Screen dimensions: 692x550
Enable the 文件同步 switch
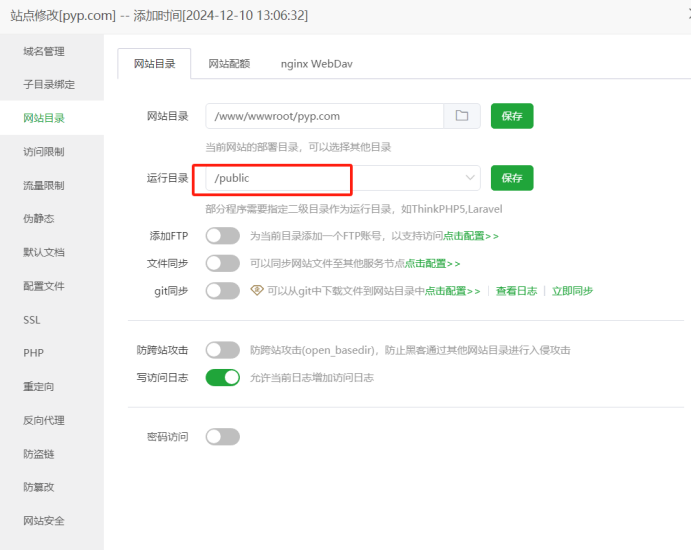[x=222, y=263]
